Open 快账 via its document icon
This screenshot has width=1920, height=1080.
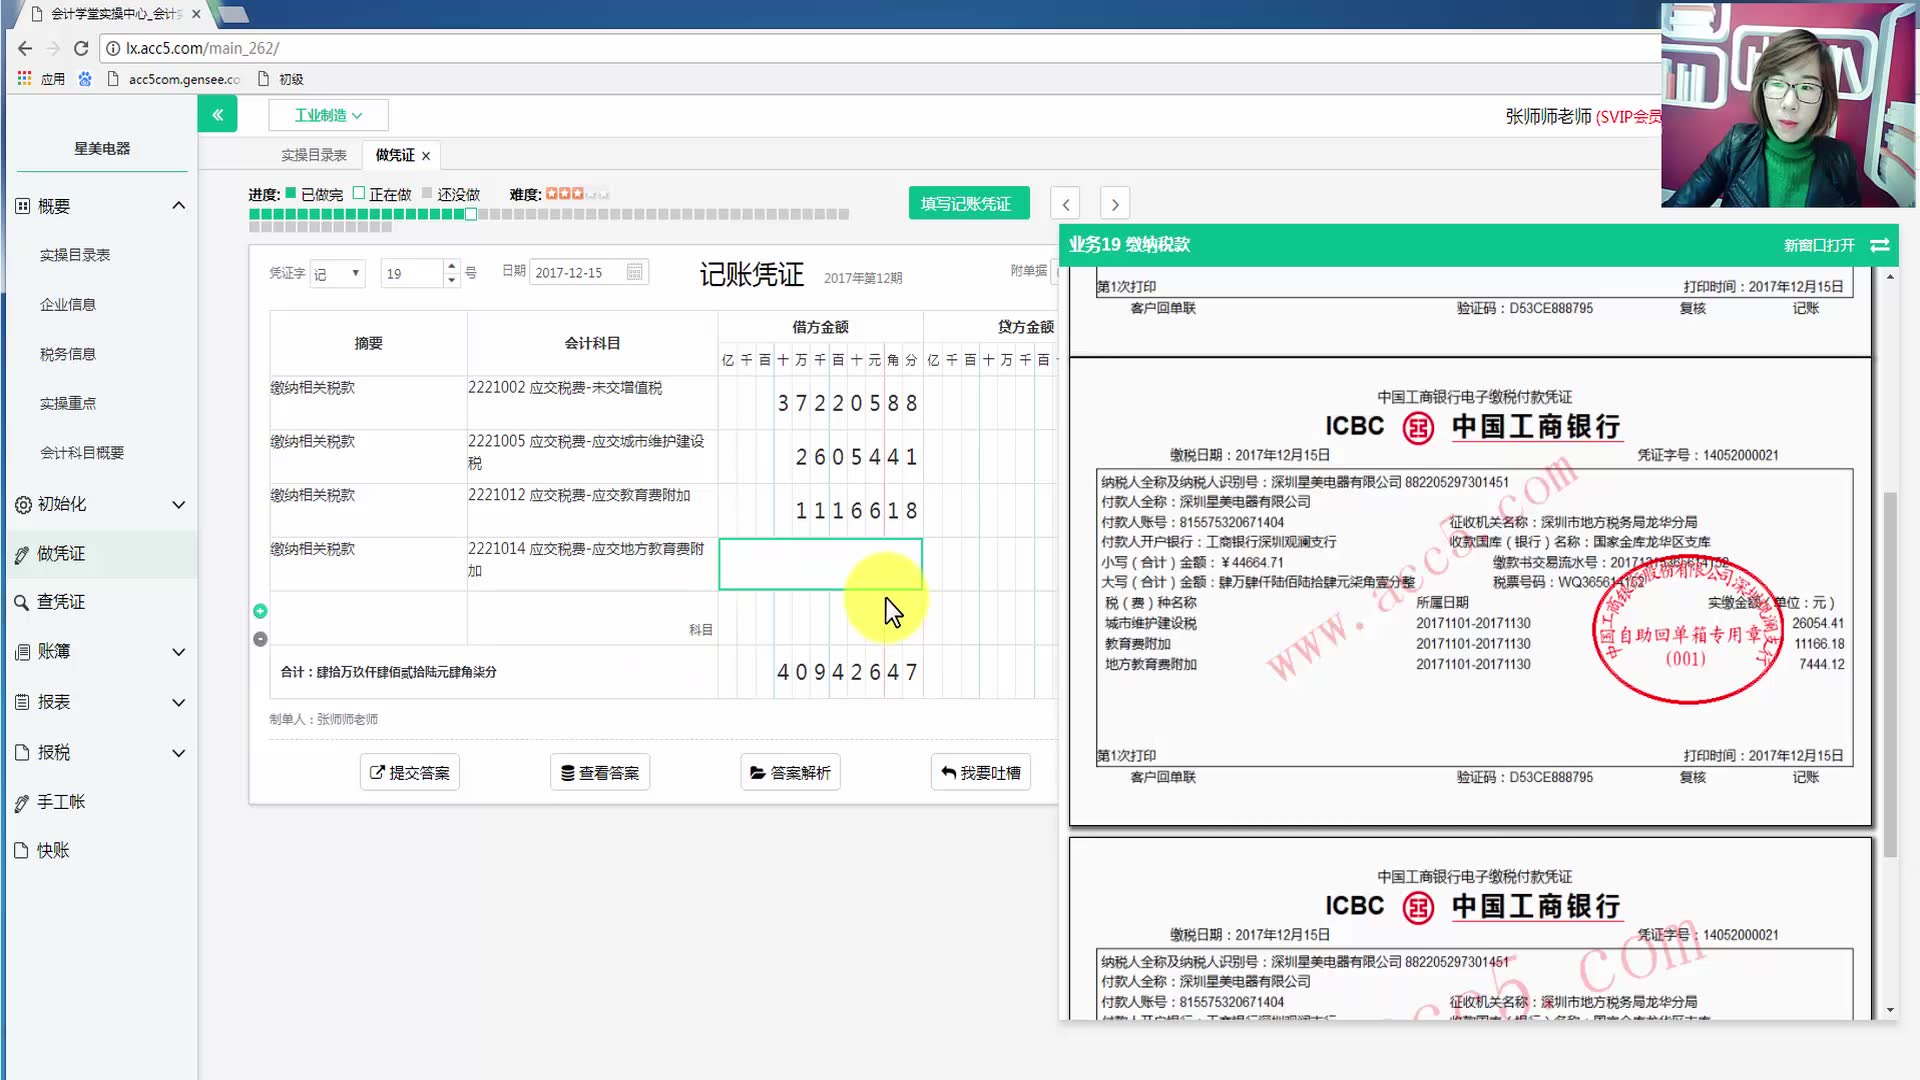23,850
